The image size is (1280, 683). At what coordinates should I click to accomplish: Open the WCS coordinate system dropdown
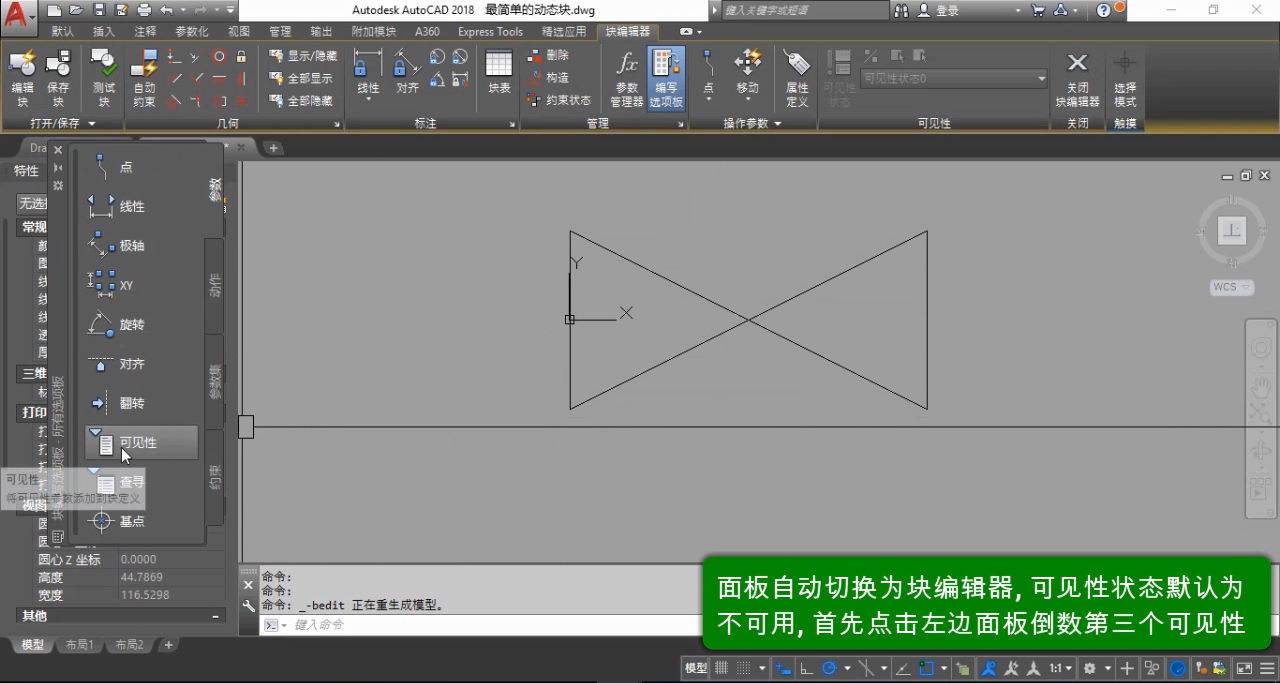point(1230,287)
